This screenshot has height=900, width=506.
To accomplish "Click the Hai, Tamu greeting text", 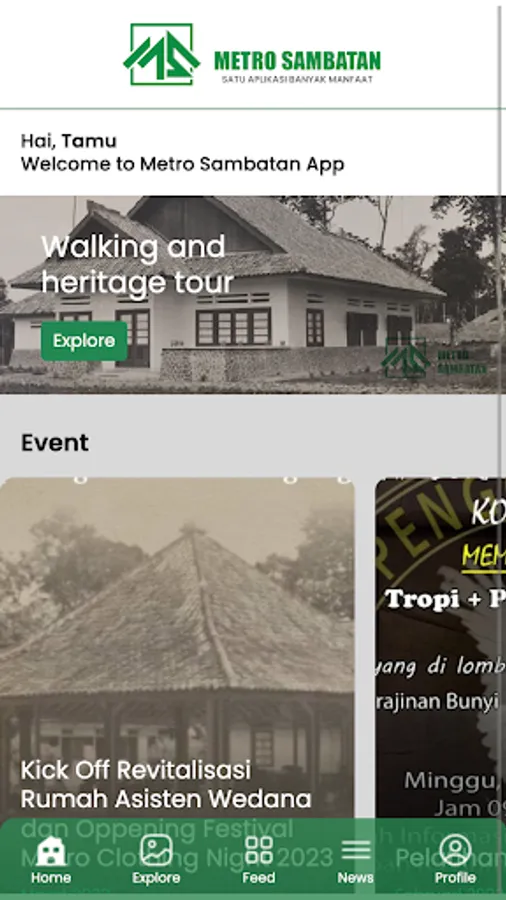I will (69, 141).
